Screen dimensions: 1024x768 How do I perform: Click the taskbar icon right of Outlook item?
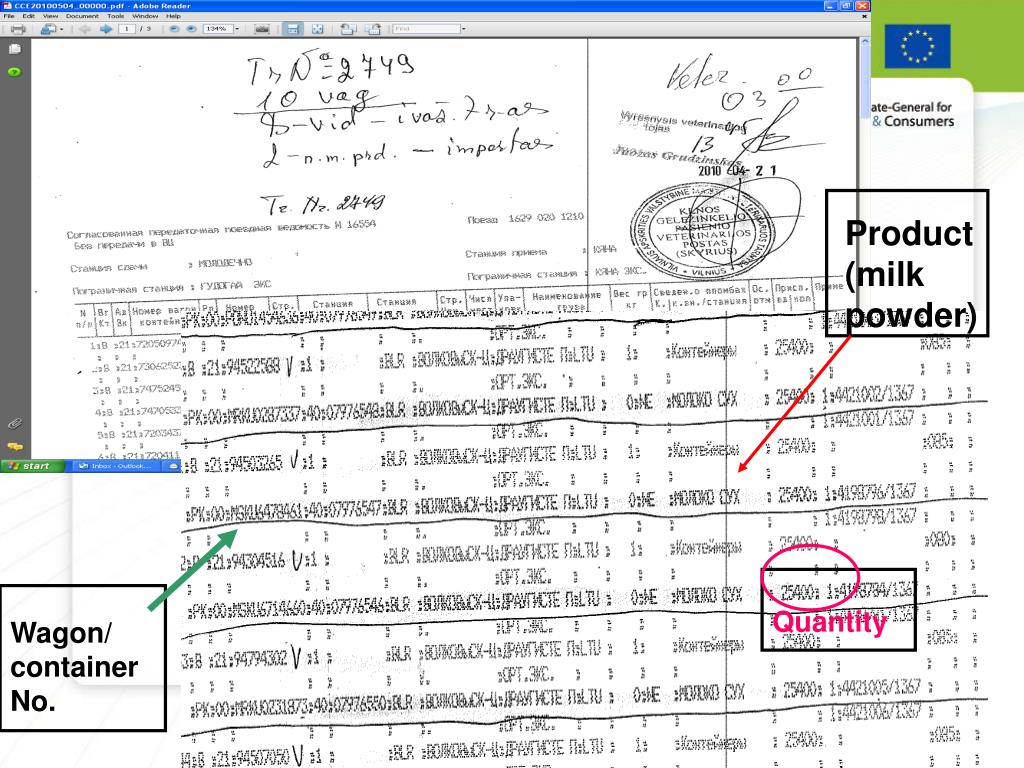coord(173,466)
